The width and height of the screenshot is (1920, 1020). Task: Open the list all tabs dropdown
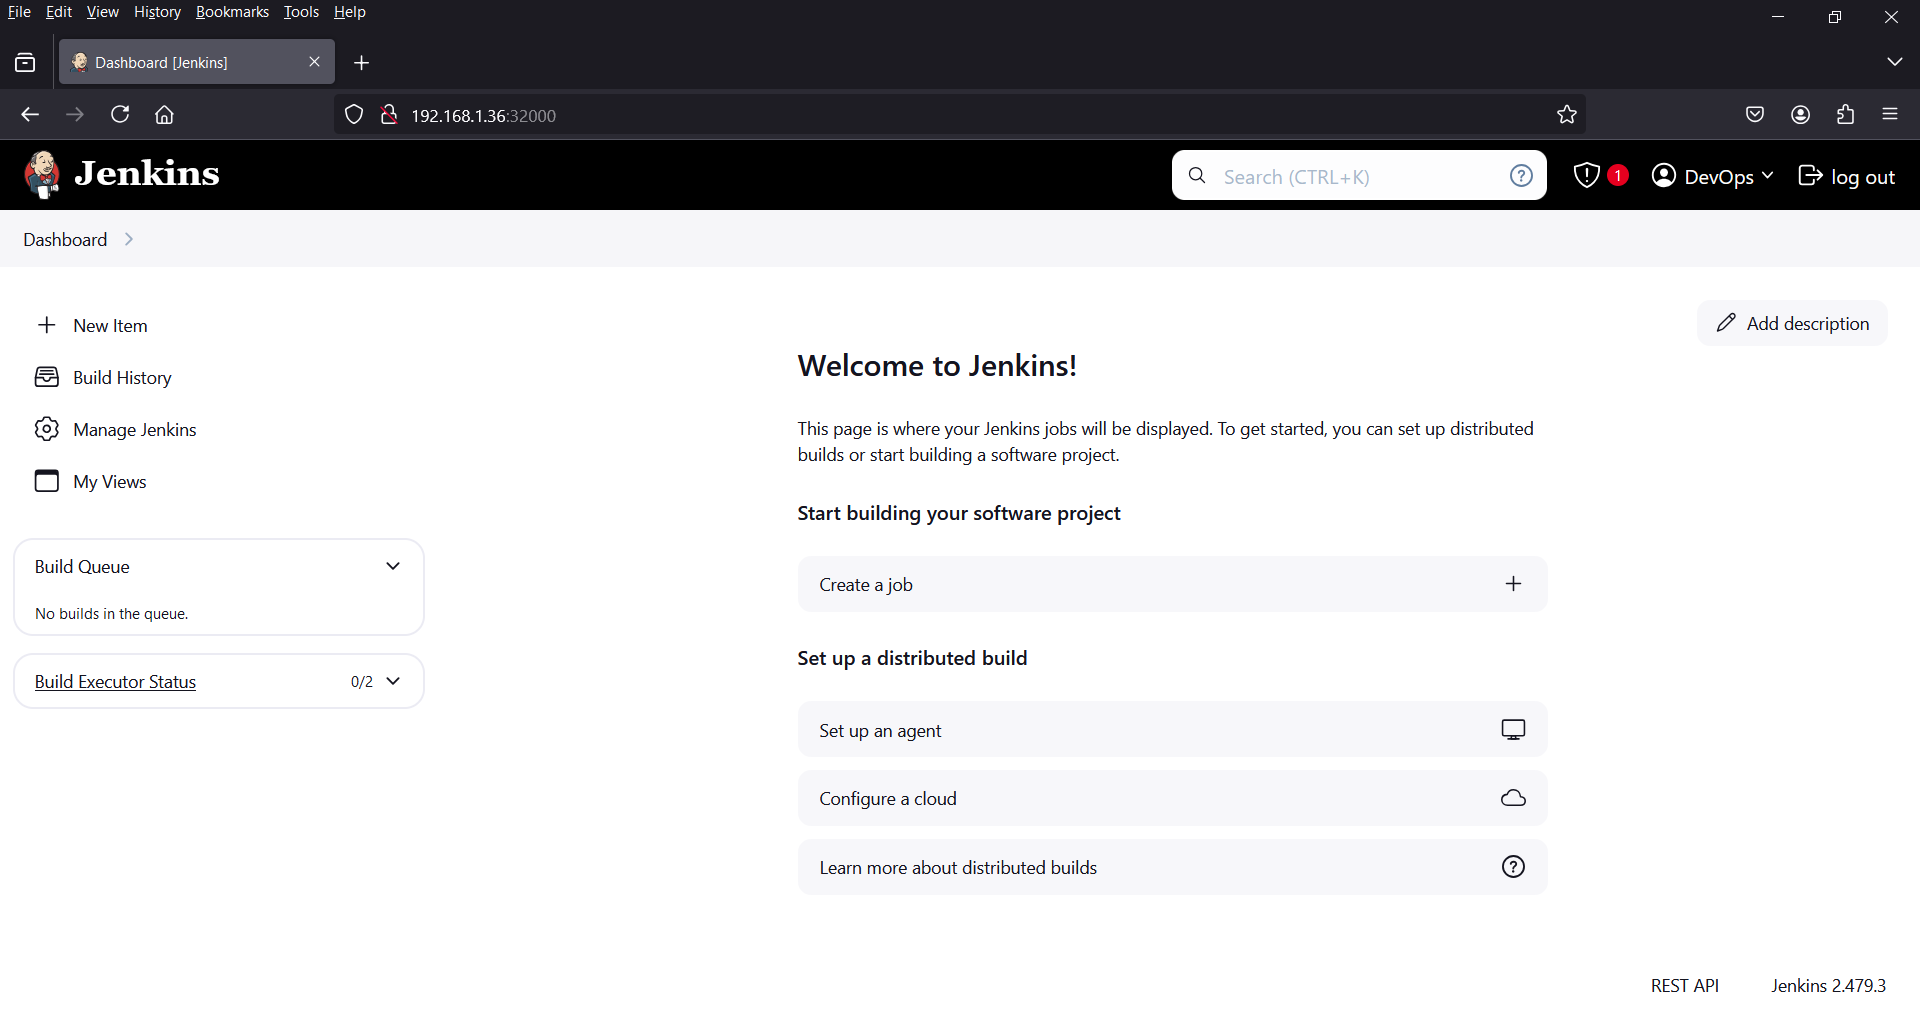click(x=1895, y=62)
